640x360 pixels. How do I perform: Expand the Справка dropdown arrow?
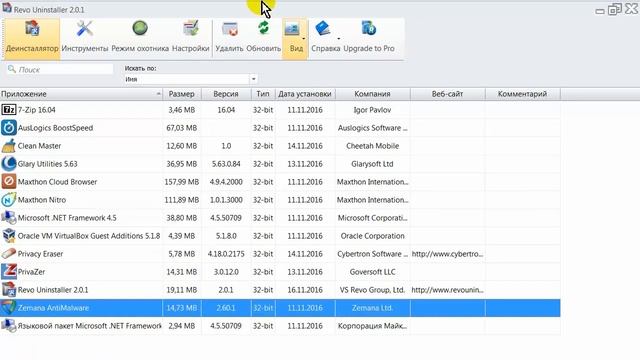coord(338,39)
